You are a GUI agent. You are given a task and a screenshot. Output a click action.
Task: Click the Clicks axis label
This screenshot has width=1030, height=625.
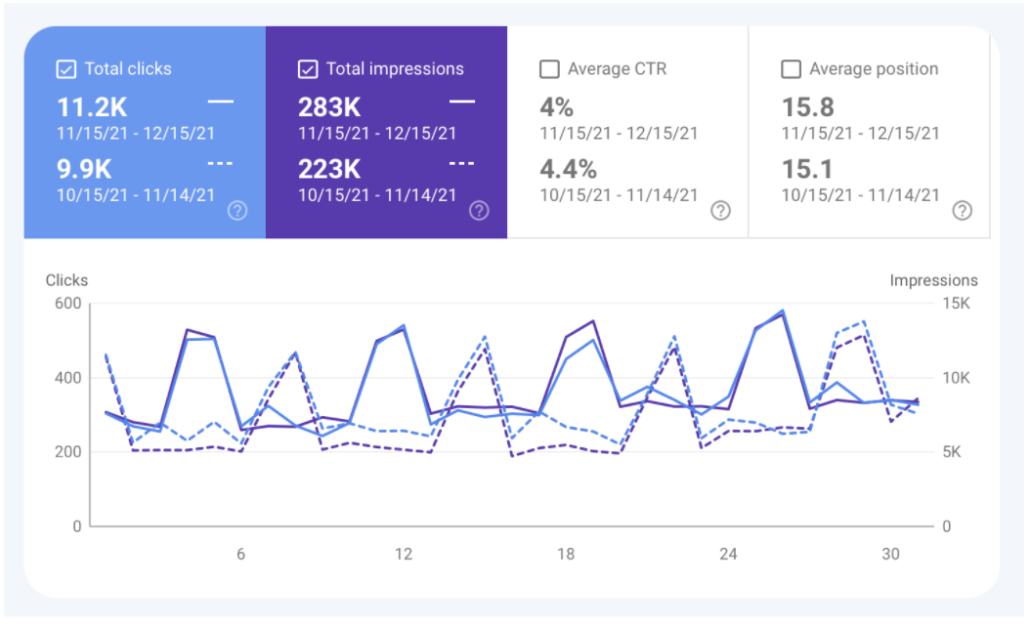(66, 280)
